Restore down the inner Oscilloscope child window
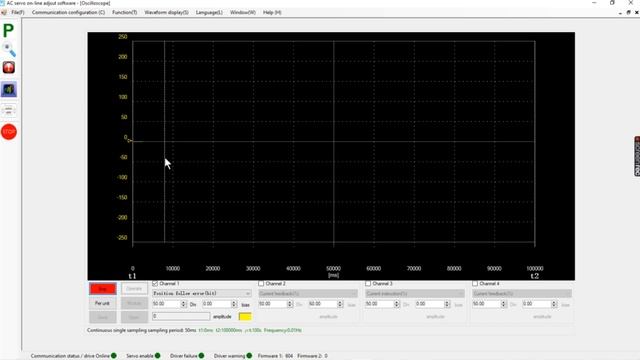Image resolution: width=640 pixels, height=360 pixels. coord(628,13)
